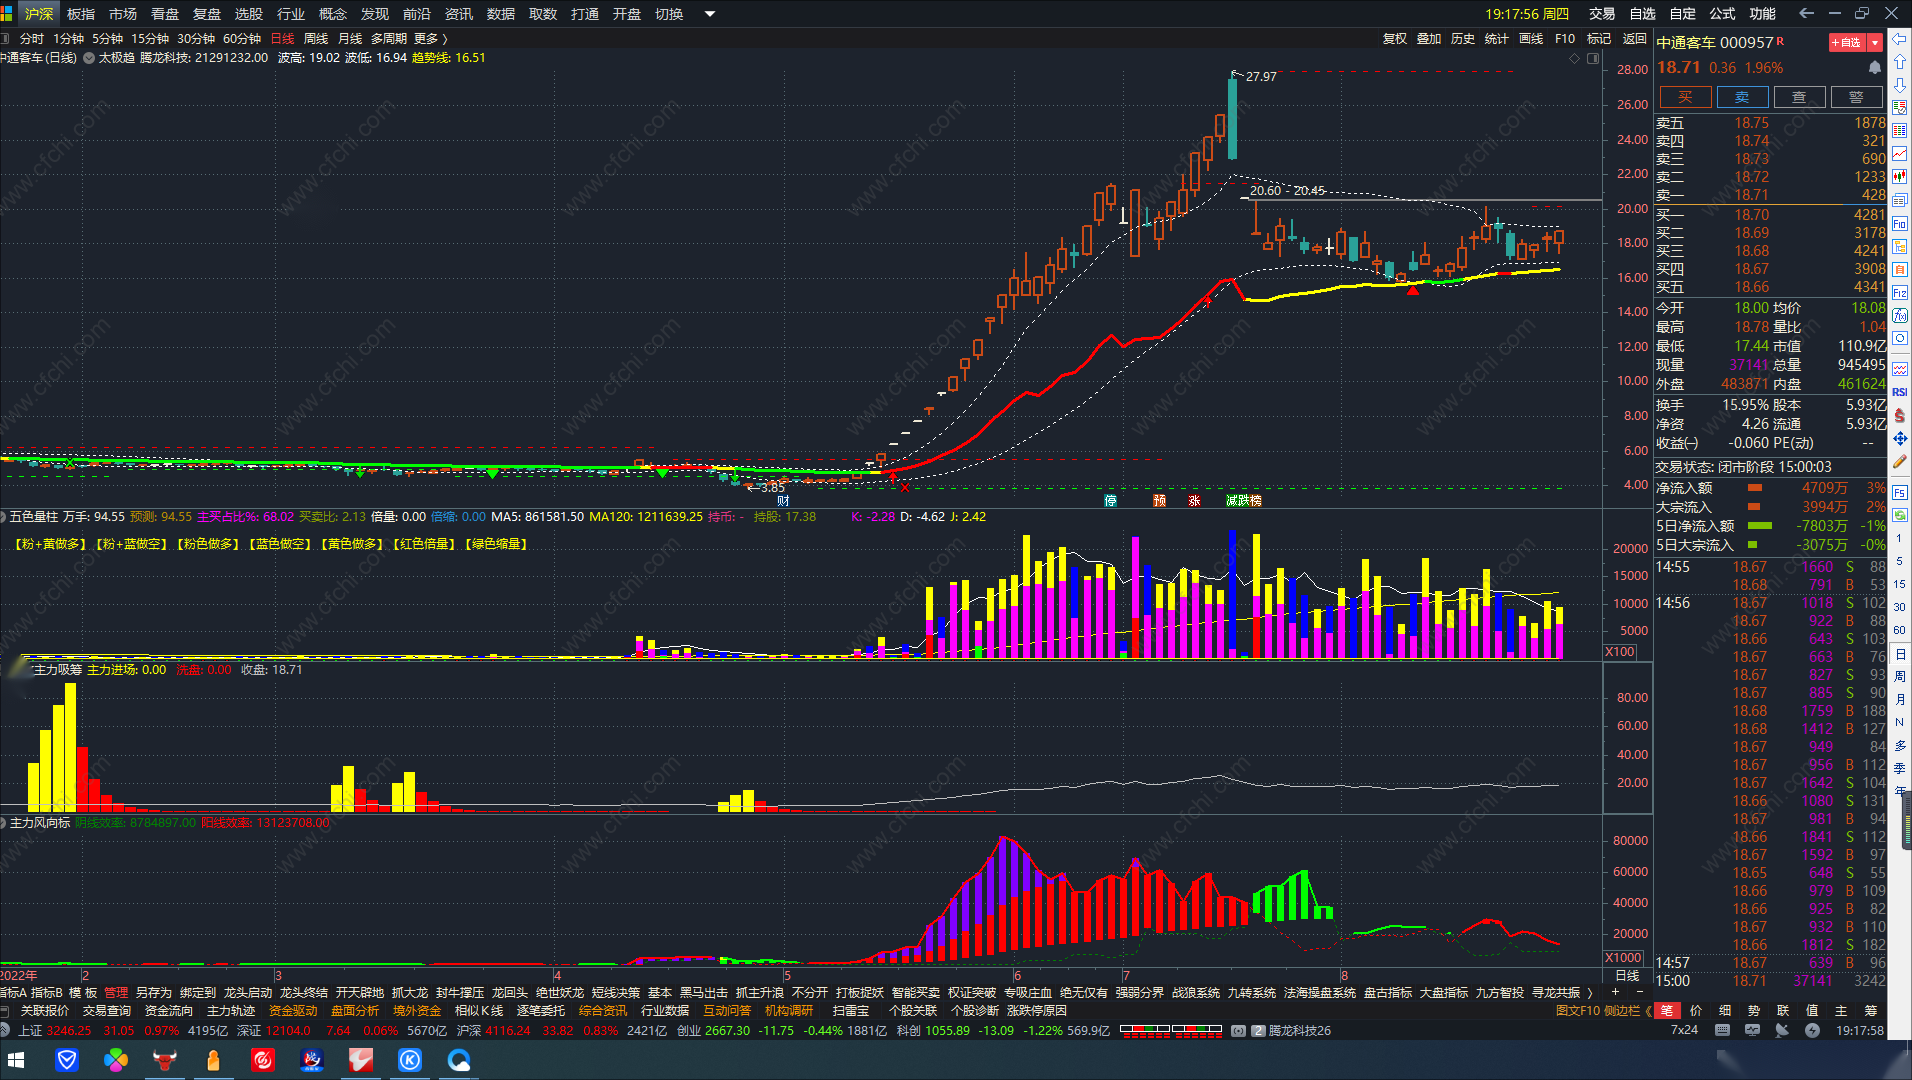Screen dimensions: 1912x1080
Task: Open the 沪深 menu
Action: tap(39, 14)
